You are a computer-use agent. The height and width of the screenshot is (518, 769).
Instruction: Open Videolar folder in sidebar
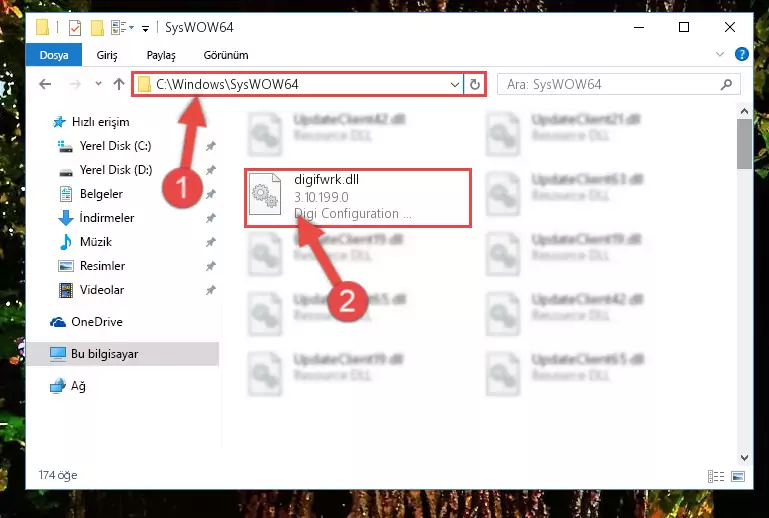tap(102, 290)
